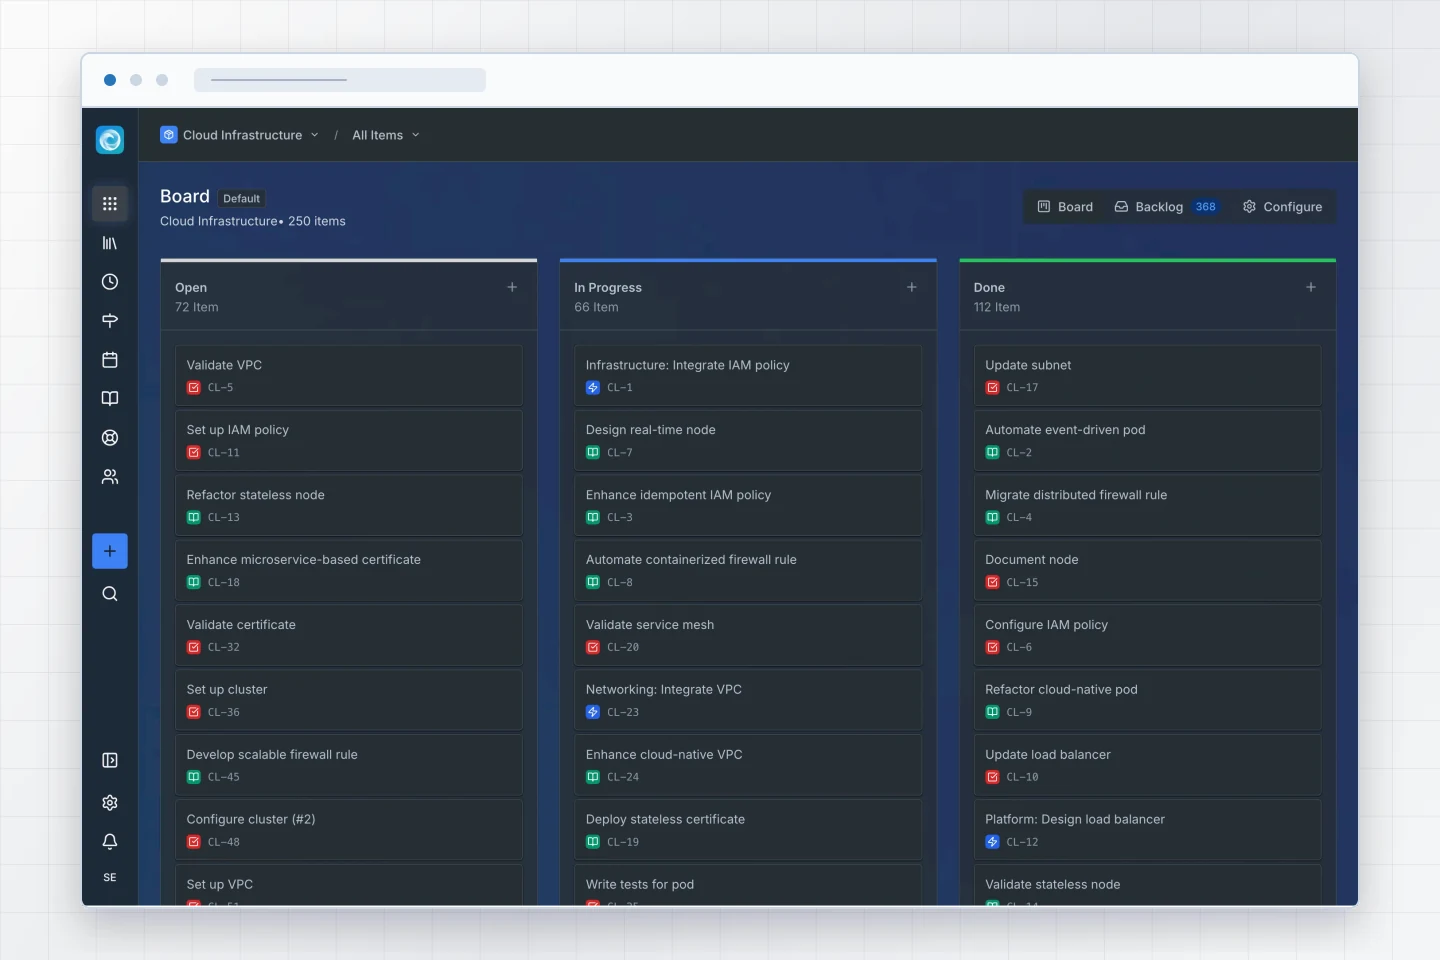Open the Configure board option
1440x960 pixels.
coord(1282,207)
